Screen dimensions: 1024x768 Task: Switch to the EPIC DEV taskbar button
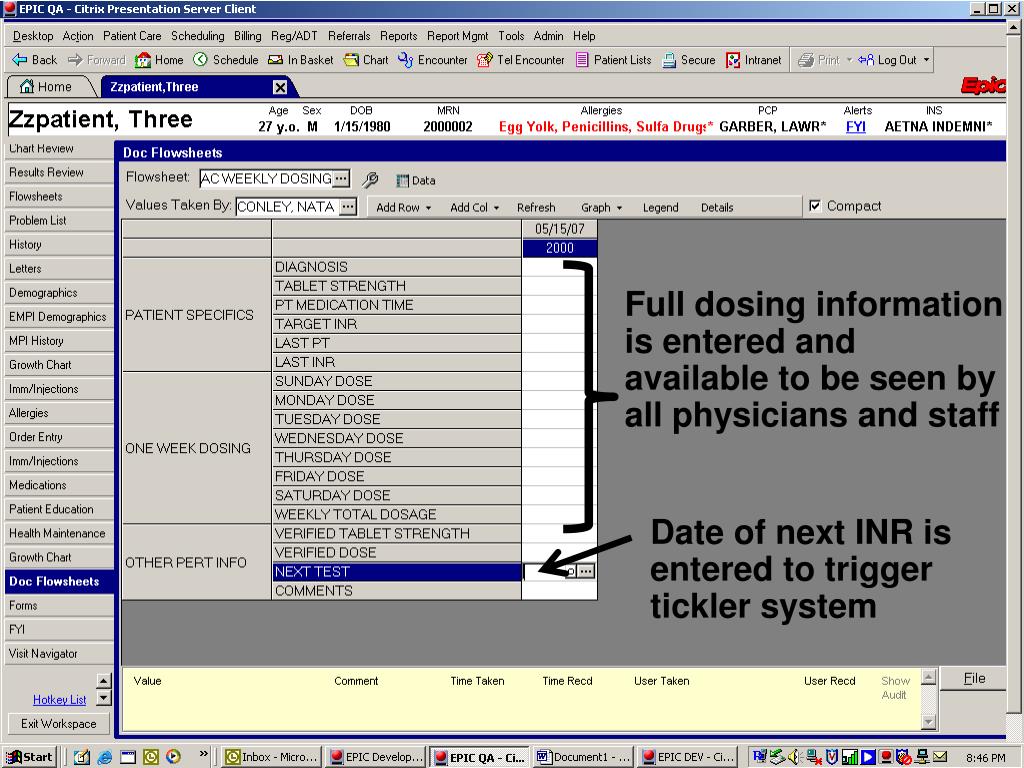(x=688, y=757)
